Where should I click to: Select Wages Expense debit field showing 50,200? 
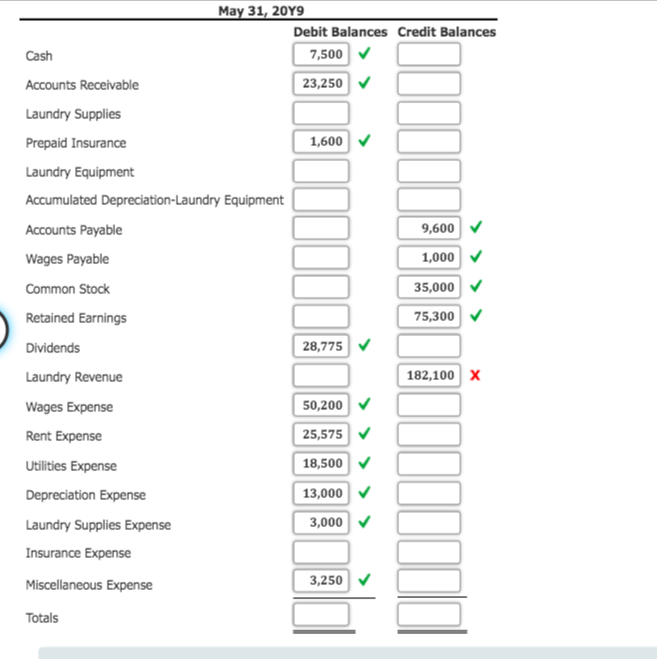(x=321, y=405)
